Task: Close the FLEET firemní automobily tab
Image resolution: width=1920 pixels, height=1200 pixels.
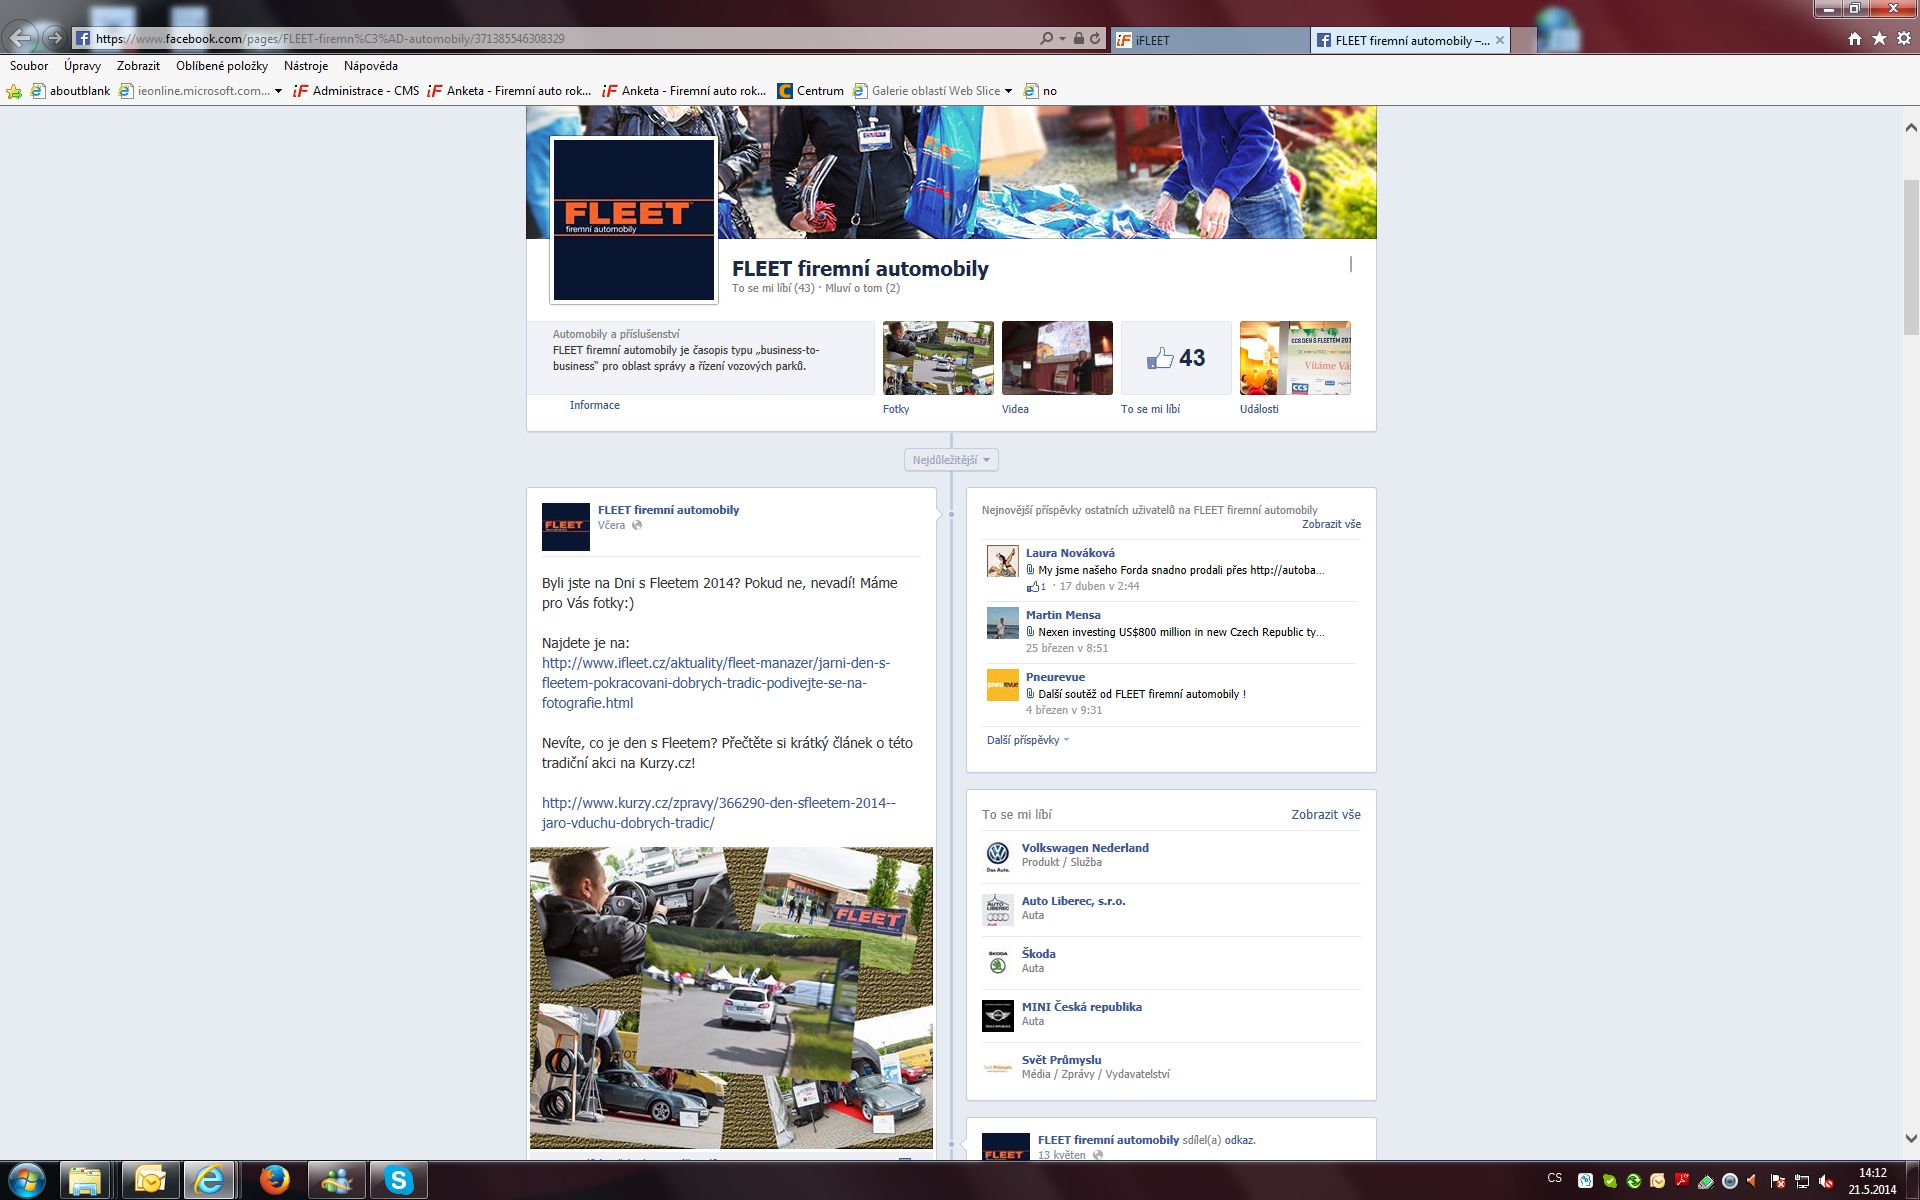Action: tap(1499, 40)
